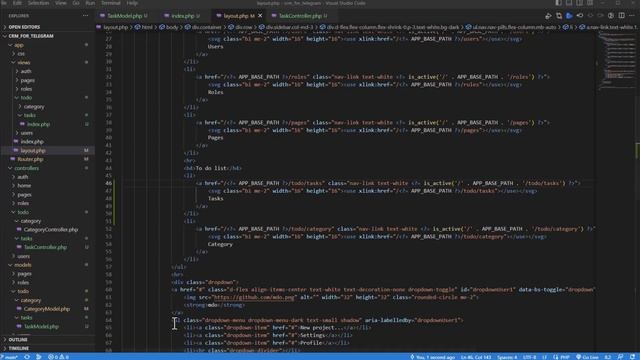Switch to the TaskModel.php tab
The height and width of the screenshot is (360, 640).
[x=124, y=16]
